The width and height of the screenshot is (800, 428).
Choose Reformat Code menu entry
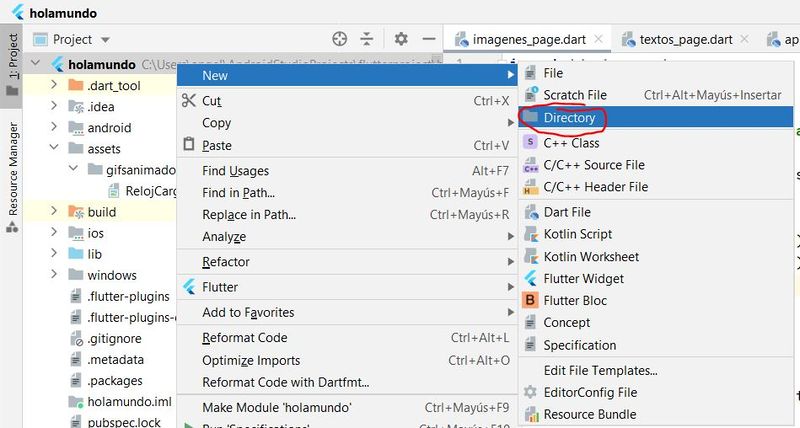(347, 338)
